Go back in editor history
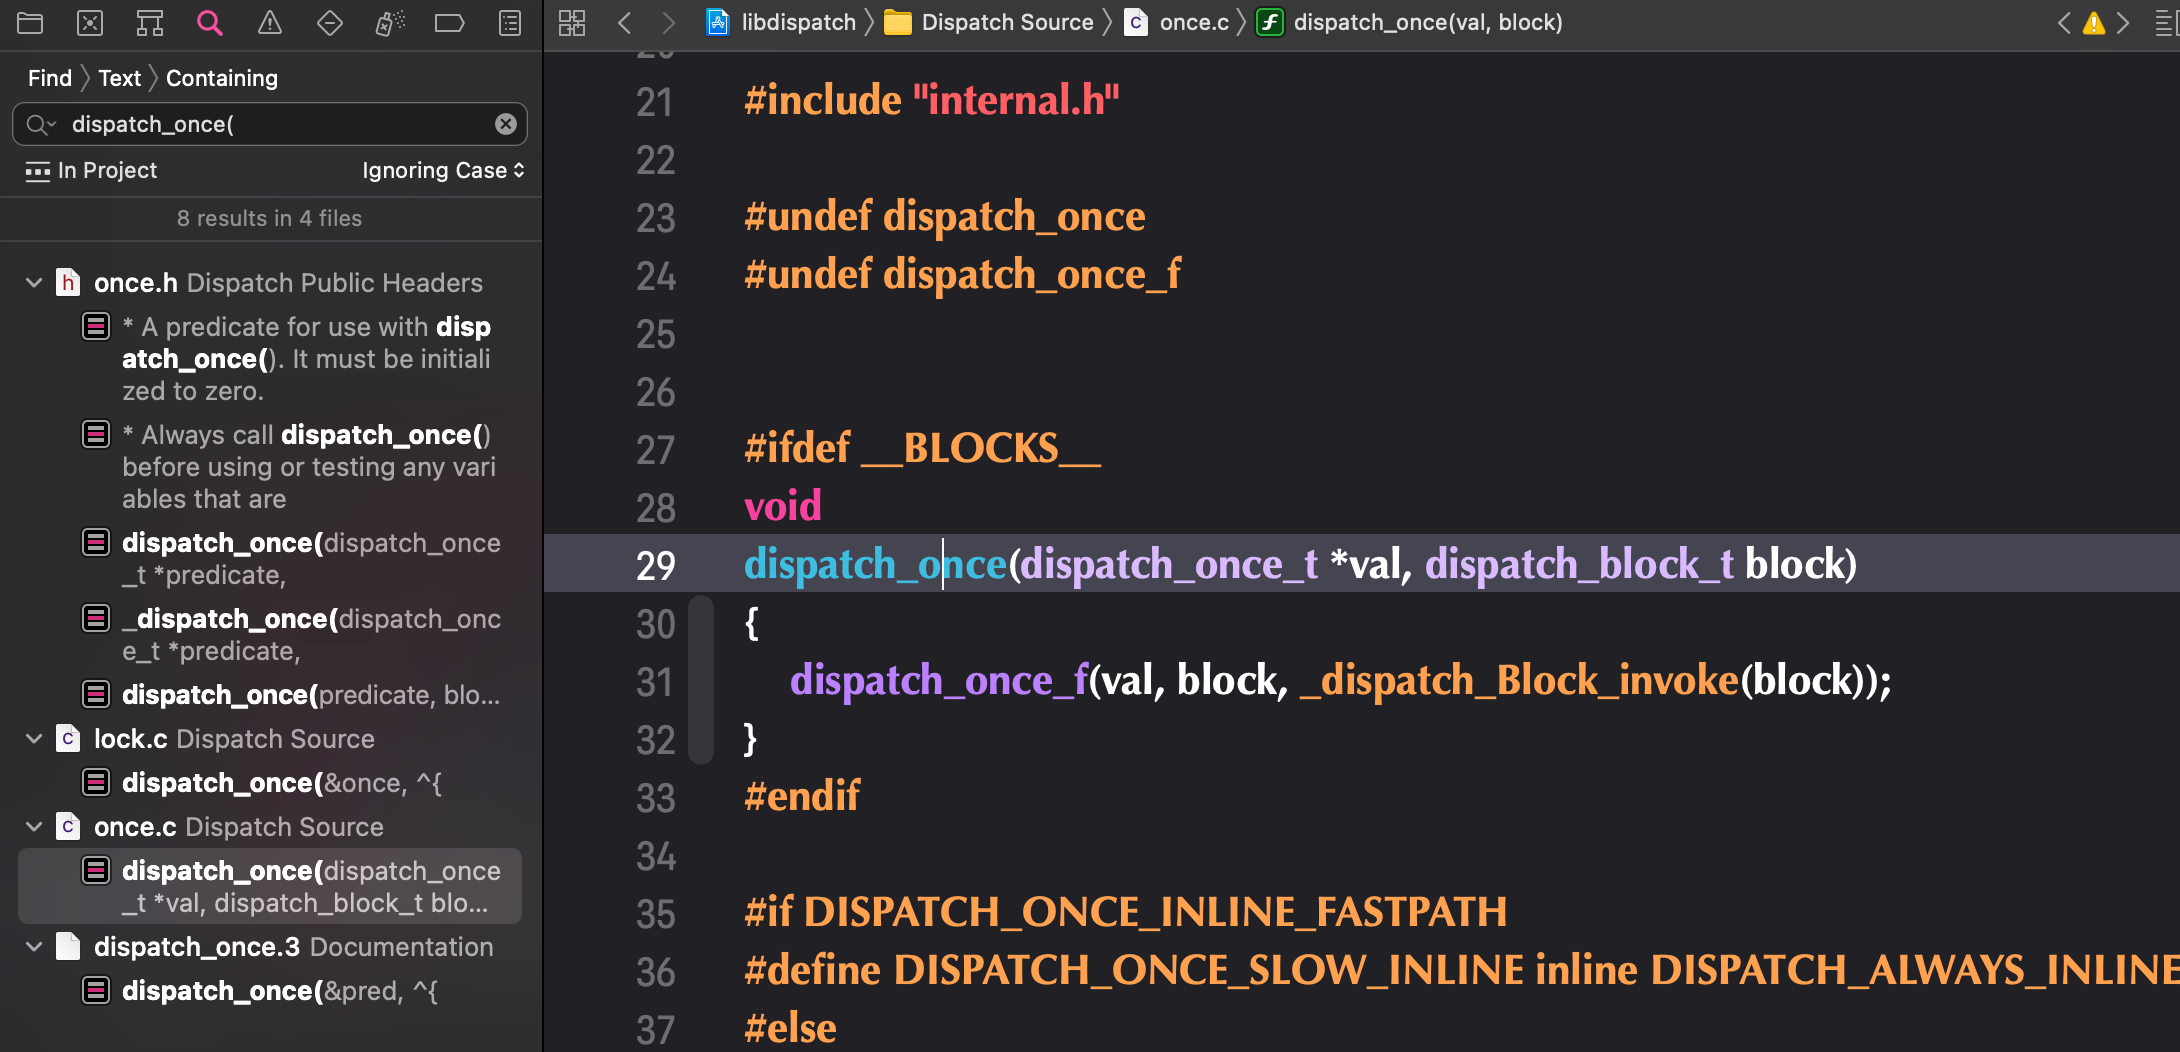 (x=625, y=23)
